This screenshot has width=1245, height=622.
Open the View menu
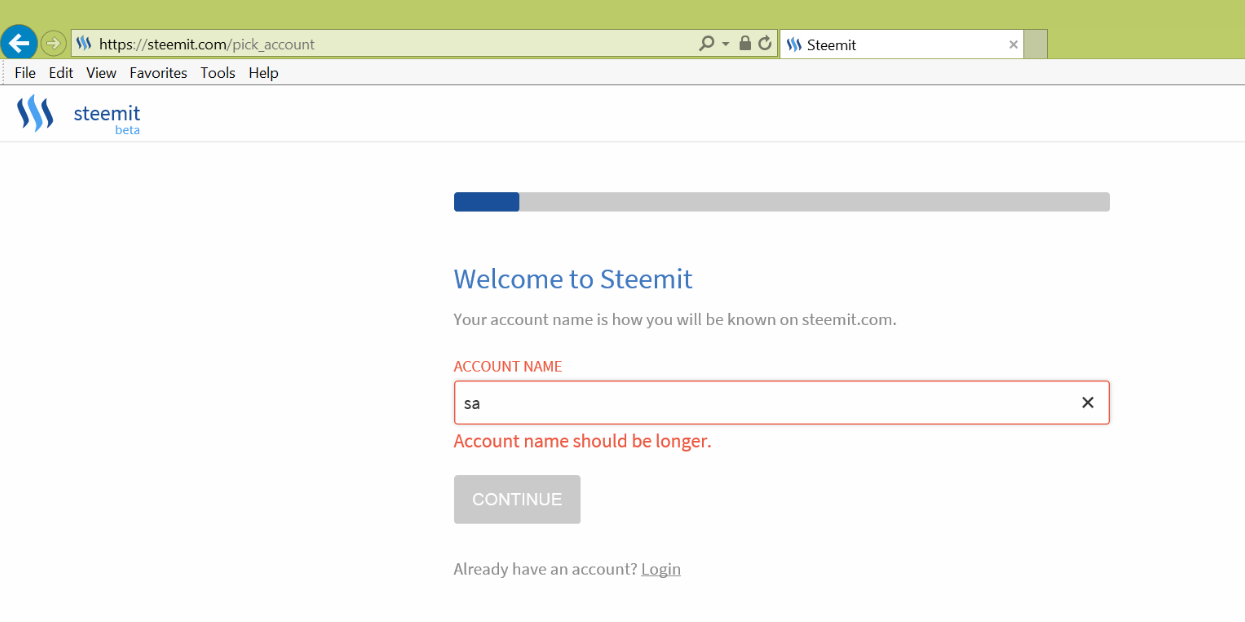click(101, 73)
